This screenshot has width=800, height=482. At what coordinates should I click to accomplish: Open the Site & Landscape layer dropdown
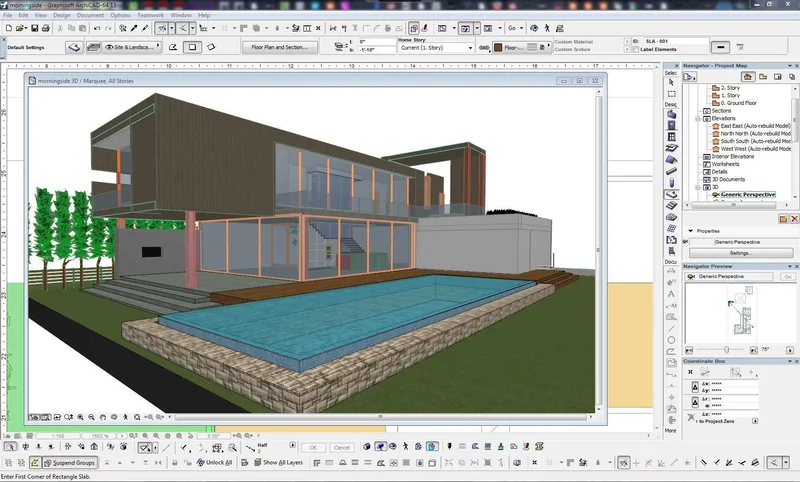click(x=132, y=47)
